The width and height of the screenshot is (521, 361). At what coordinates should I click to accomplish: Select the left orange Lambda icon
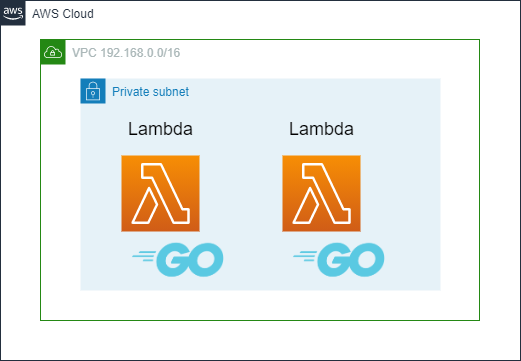[x=160, y=193]
